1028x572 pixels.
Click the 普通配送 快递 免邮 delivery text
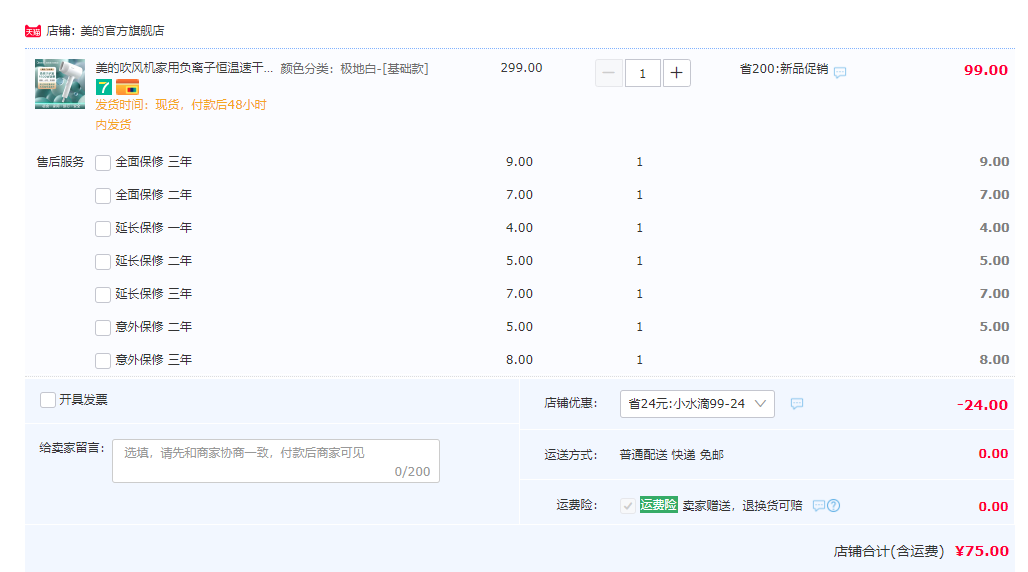tap(671, 455)
